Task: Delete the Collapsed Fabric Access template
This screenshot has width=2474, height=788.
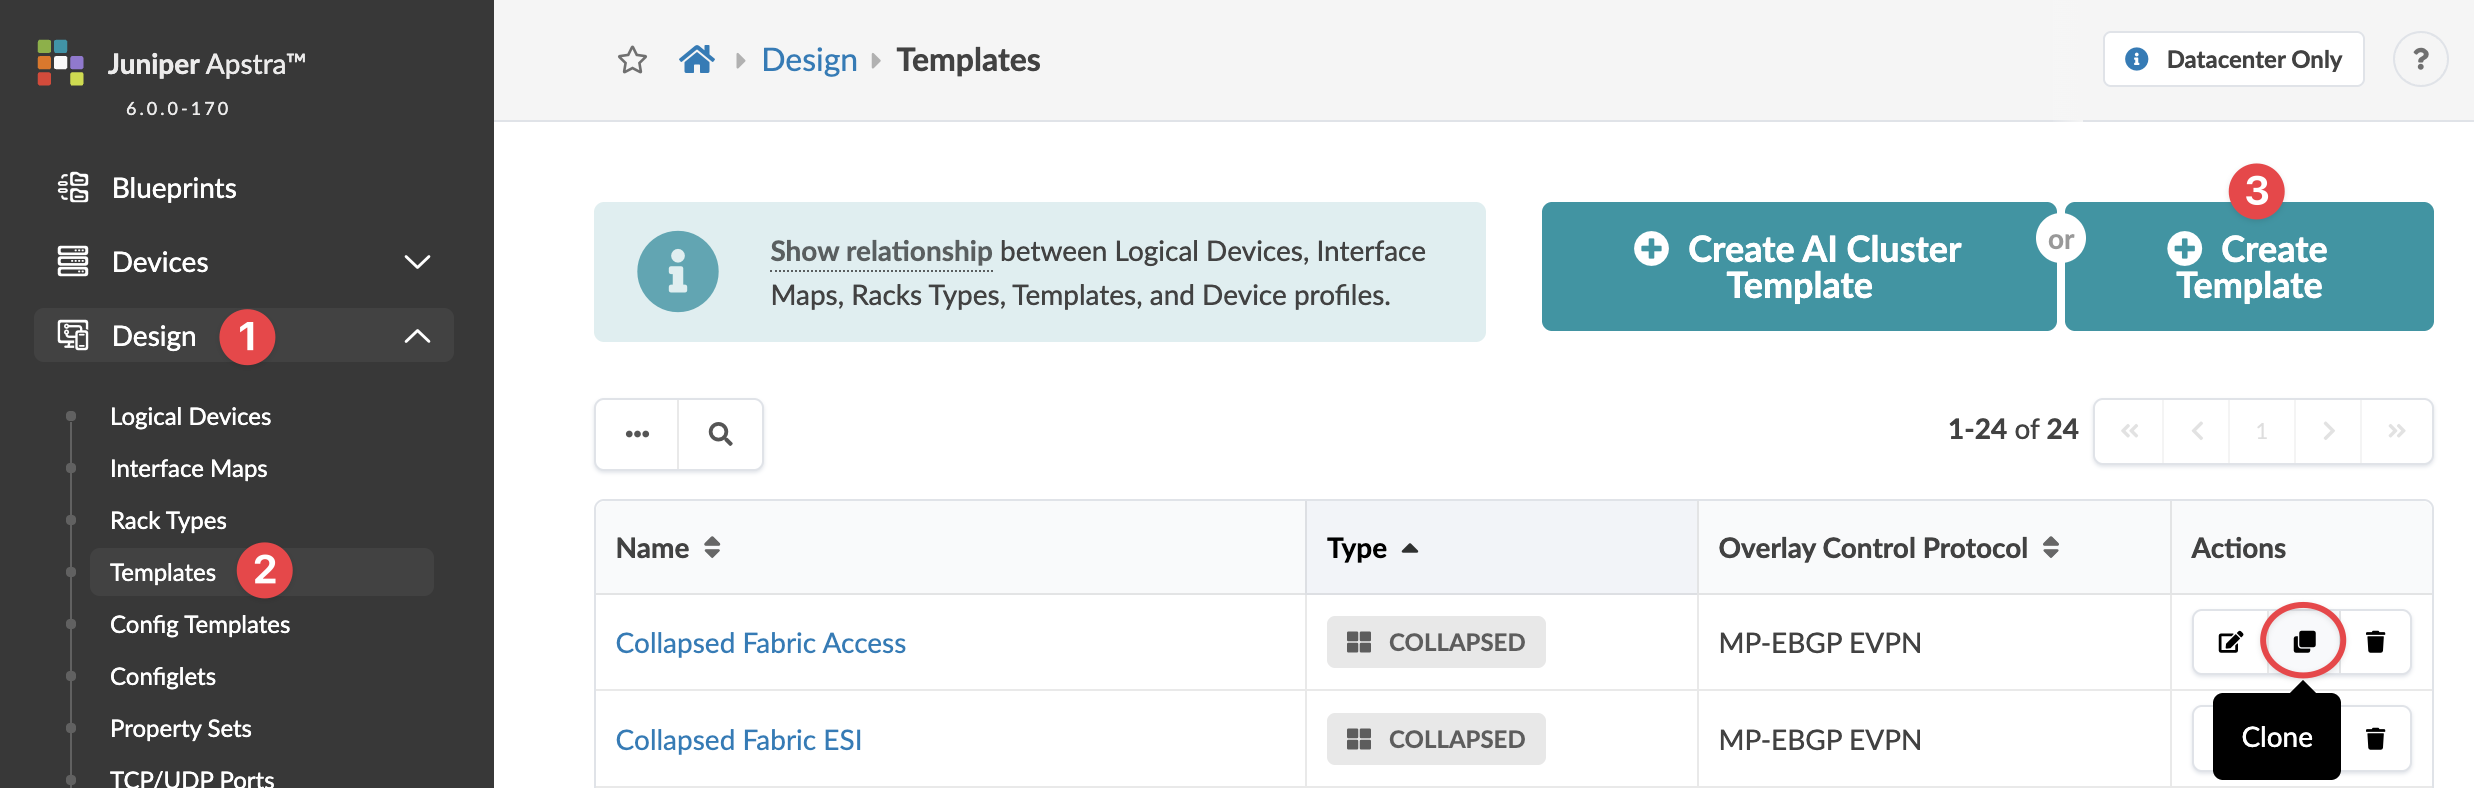Action: pos(2376,642)
